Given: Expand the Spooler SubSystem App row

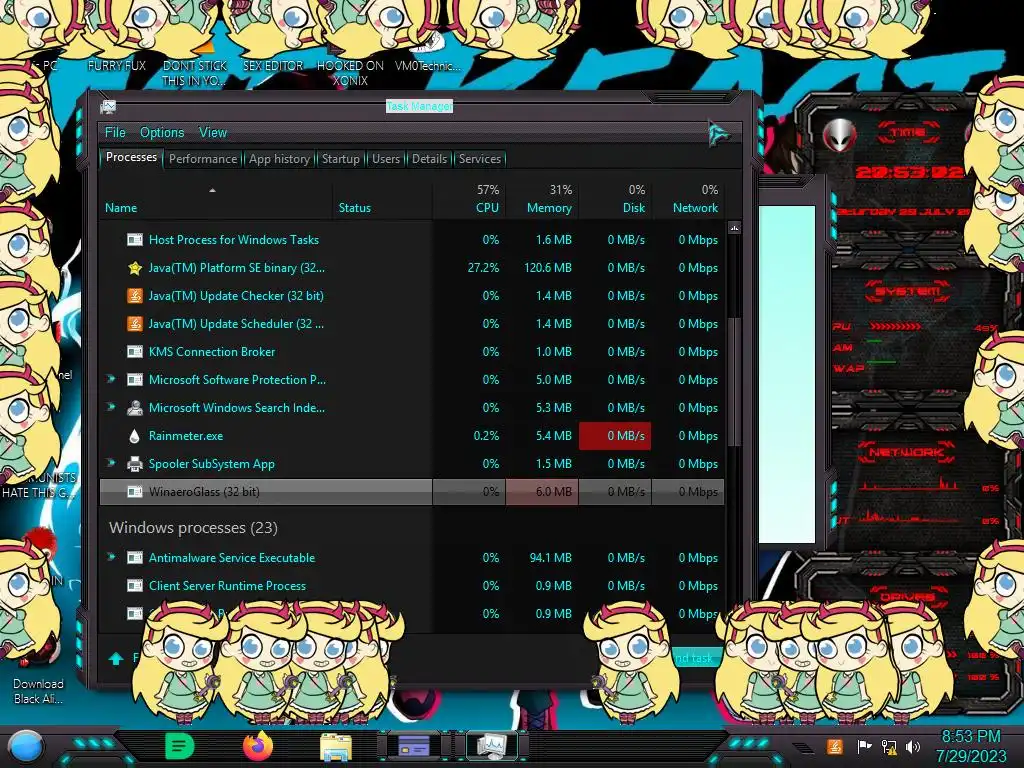Looking at the screenshot, I should click(x=111, y=463).
